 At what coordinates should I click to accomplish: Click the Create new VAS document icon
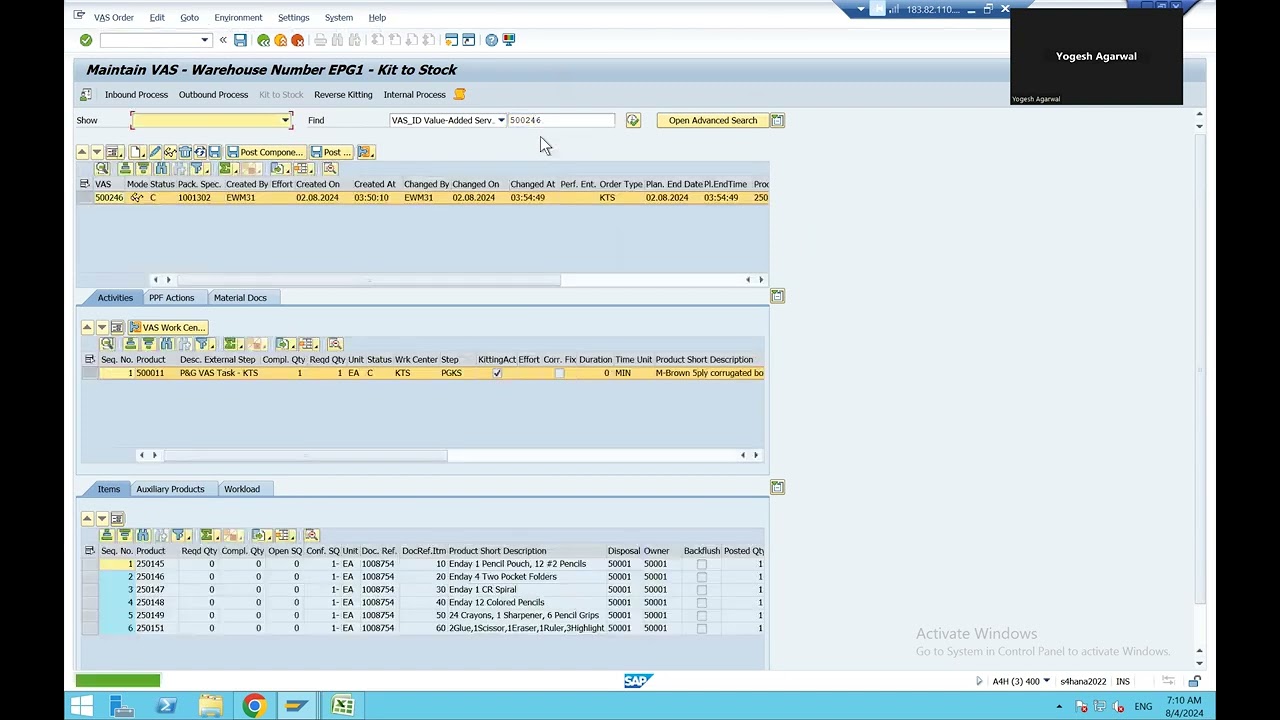pos(136,152)
